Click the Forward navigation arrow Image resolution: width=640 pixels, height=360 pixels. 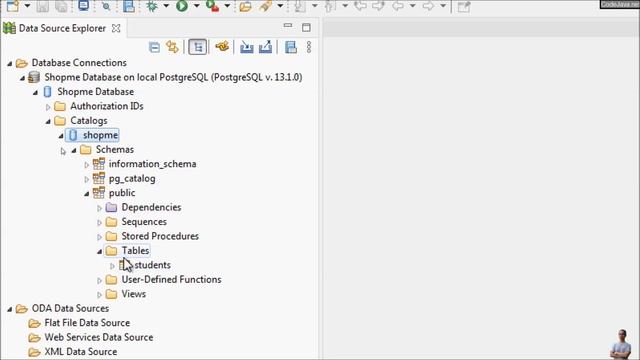pyautogui.click(x=428, y=6)
